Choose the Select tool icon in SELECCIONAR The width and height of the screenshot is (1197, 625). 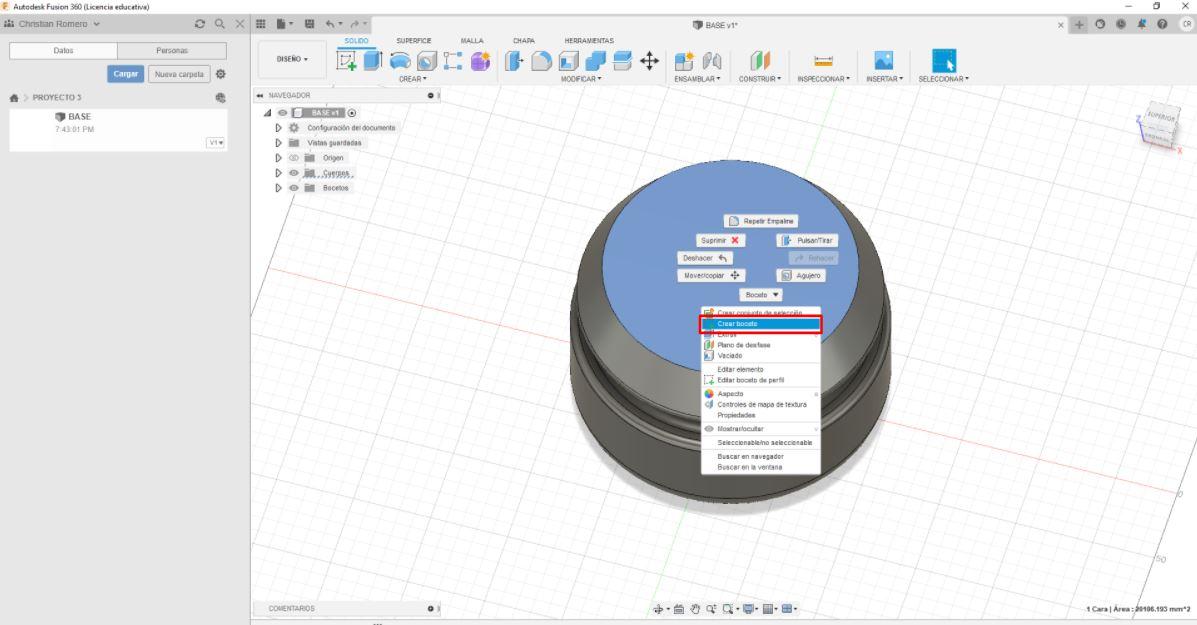coord(944,61)
